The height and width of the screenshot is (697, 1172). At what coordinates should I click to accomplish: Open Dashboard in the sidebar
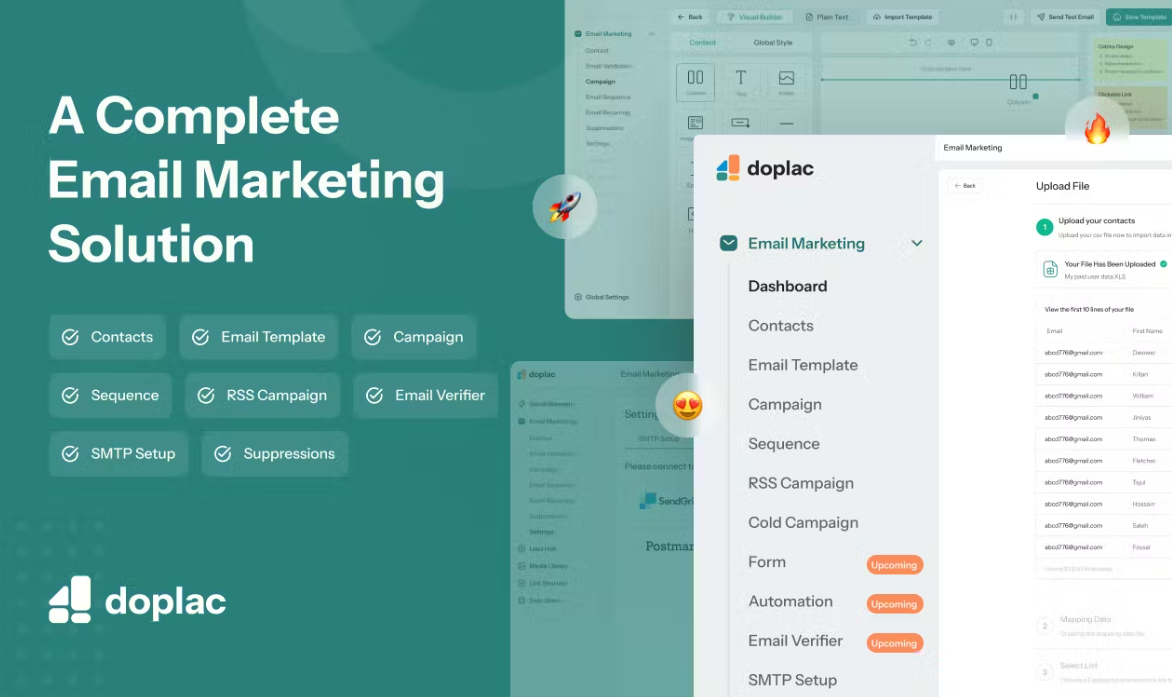coord(787,286)
